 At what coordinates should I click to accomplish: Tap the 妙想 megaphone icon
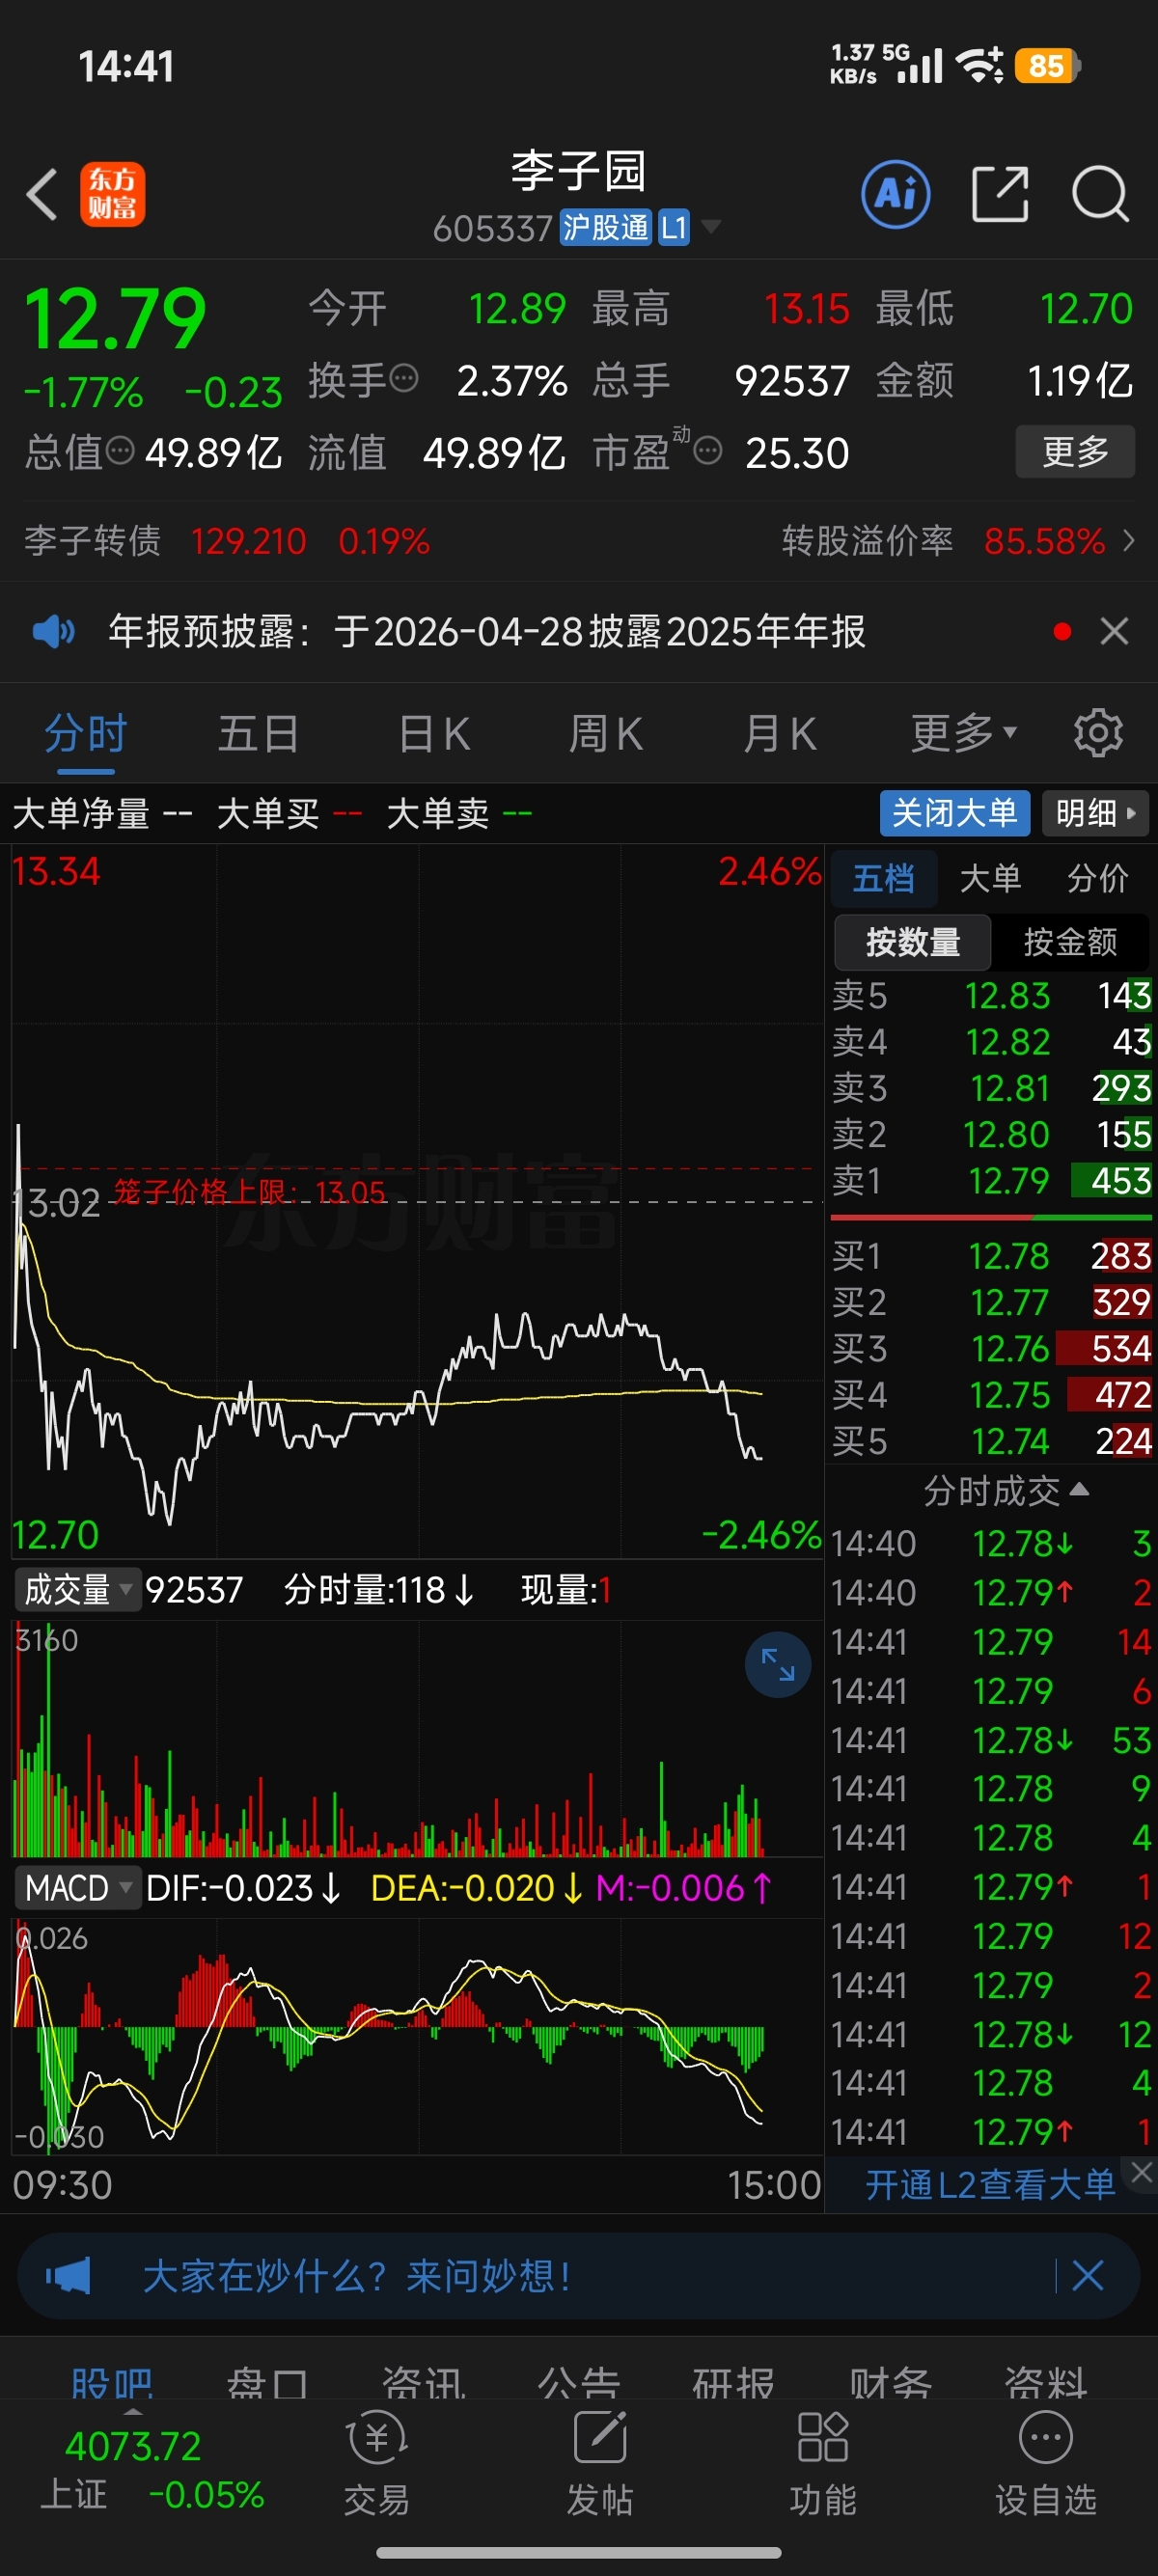[68, 2276]
